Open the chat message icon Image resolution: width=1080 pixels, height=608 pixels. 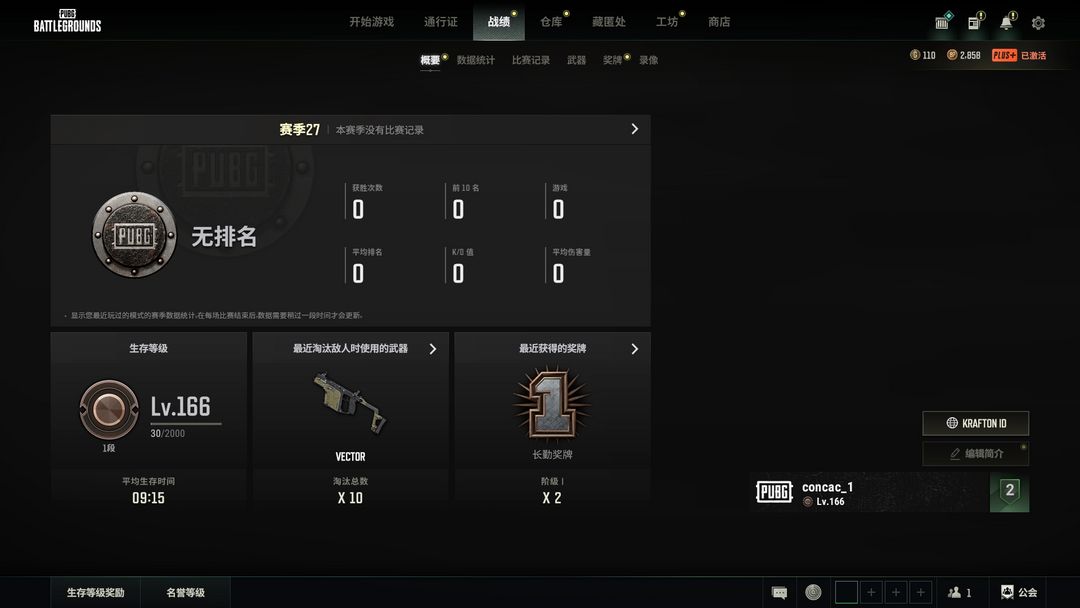[x=779, y=592]
